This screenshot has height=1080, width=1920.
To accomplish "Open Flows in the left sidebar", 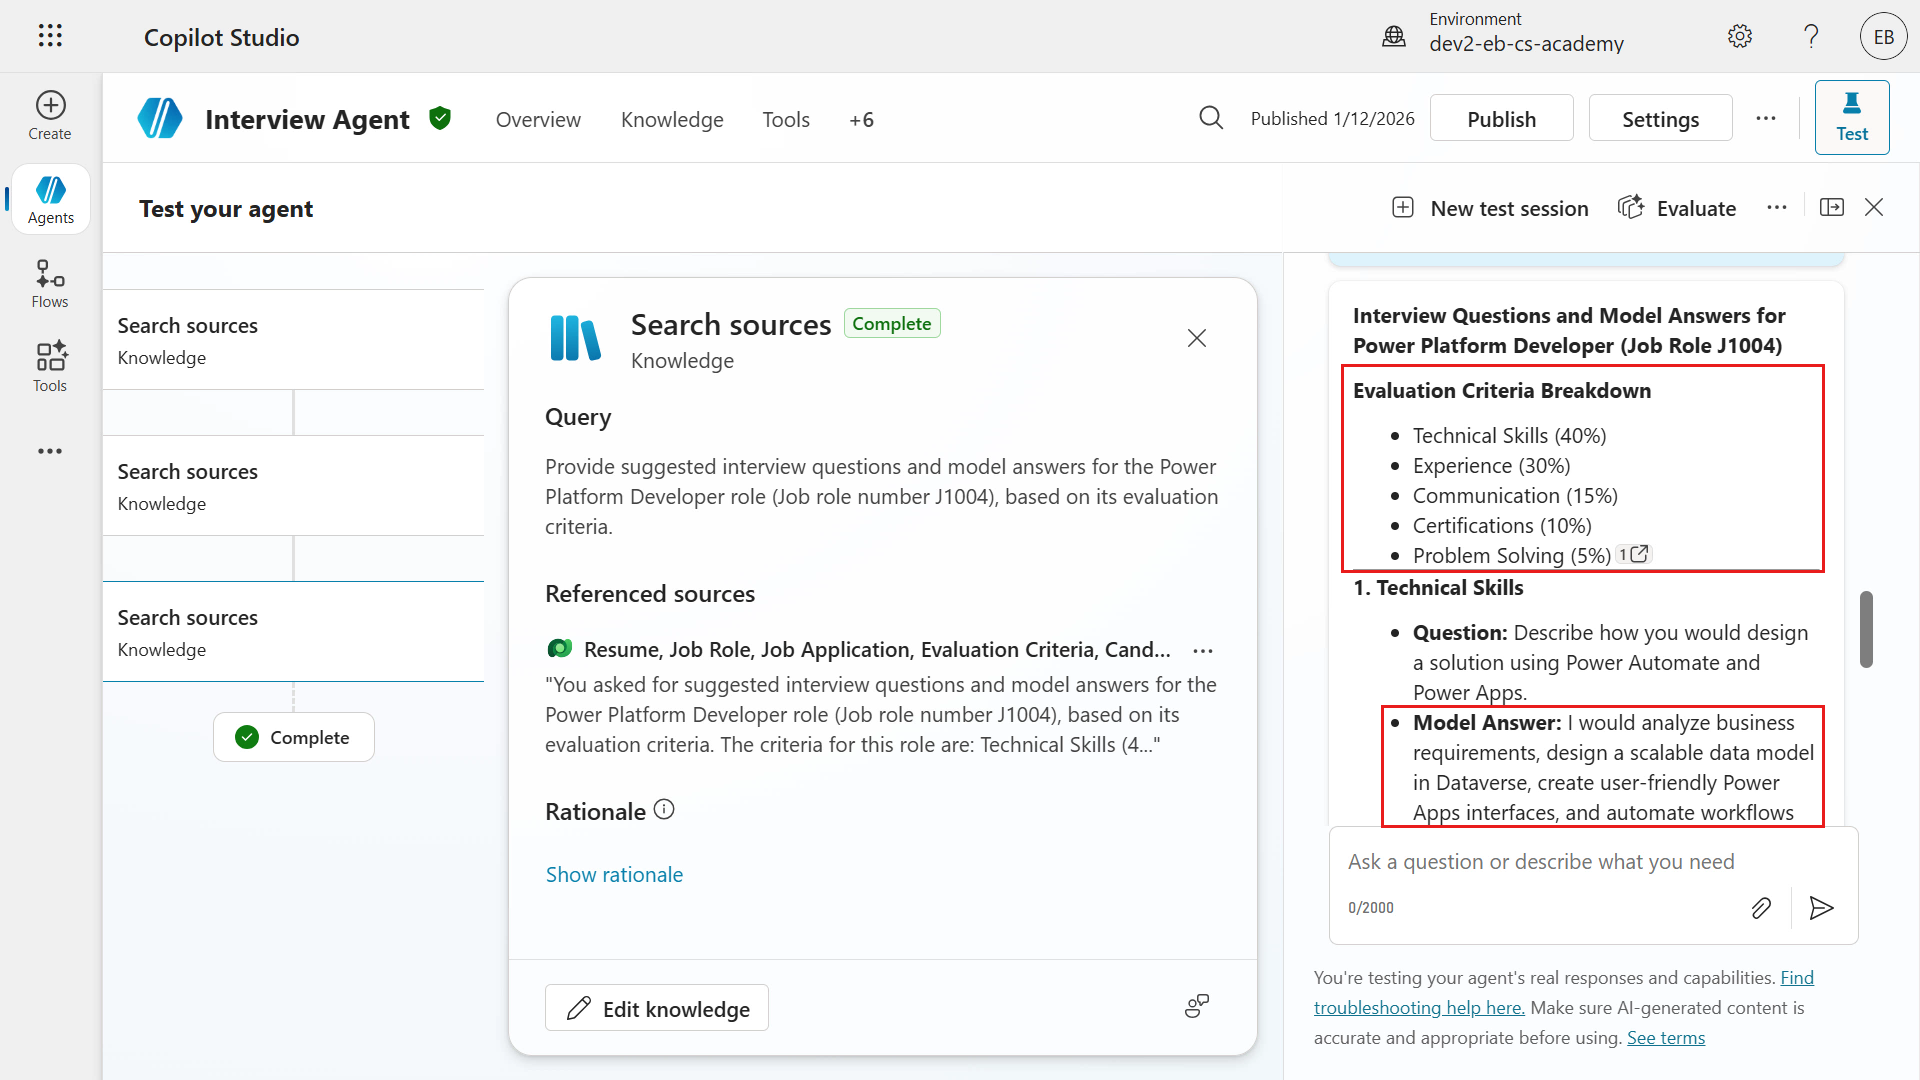I will click(50, 284).
